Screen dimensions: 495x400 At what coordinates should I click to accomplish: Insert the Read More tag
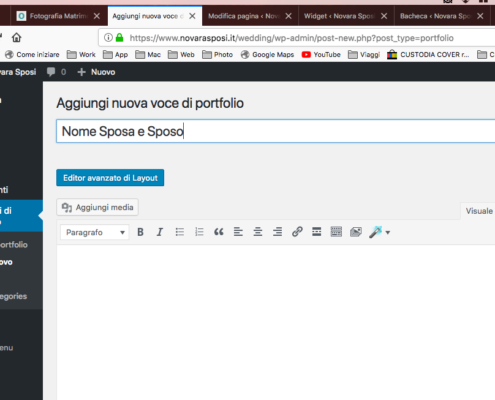tap(316, 232)
